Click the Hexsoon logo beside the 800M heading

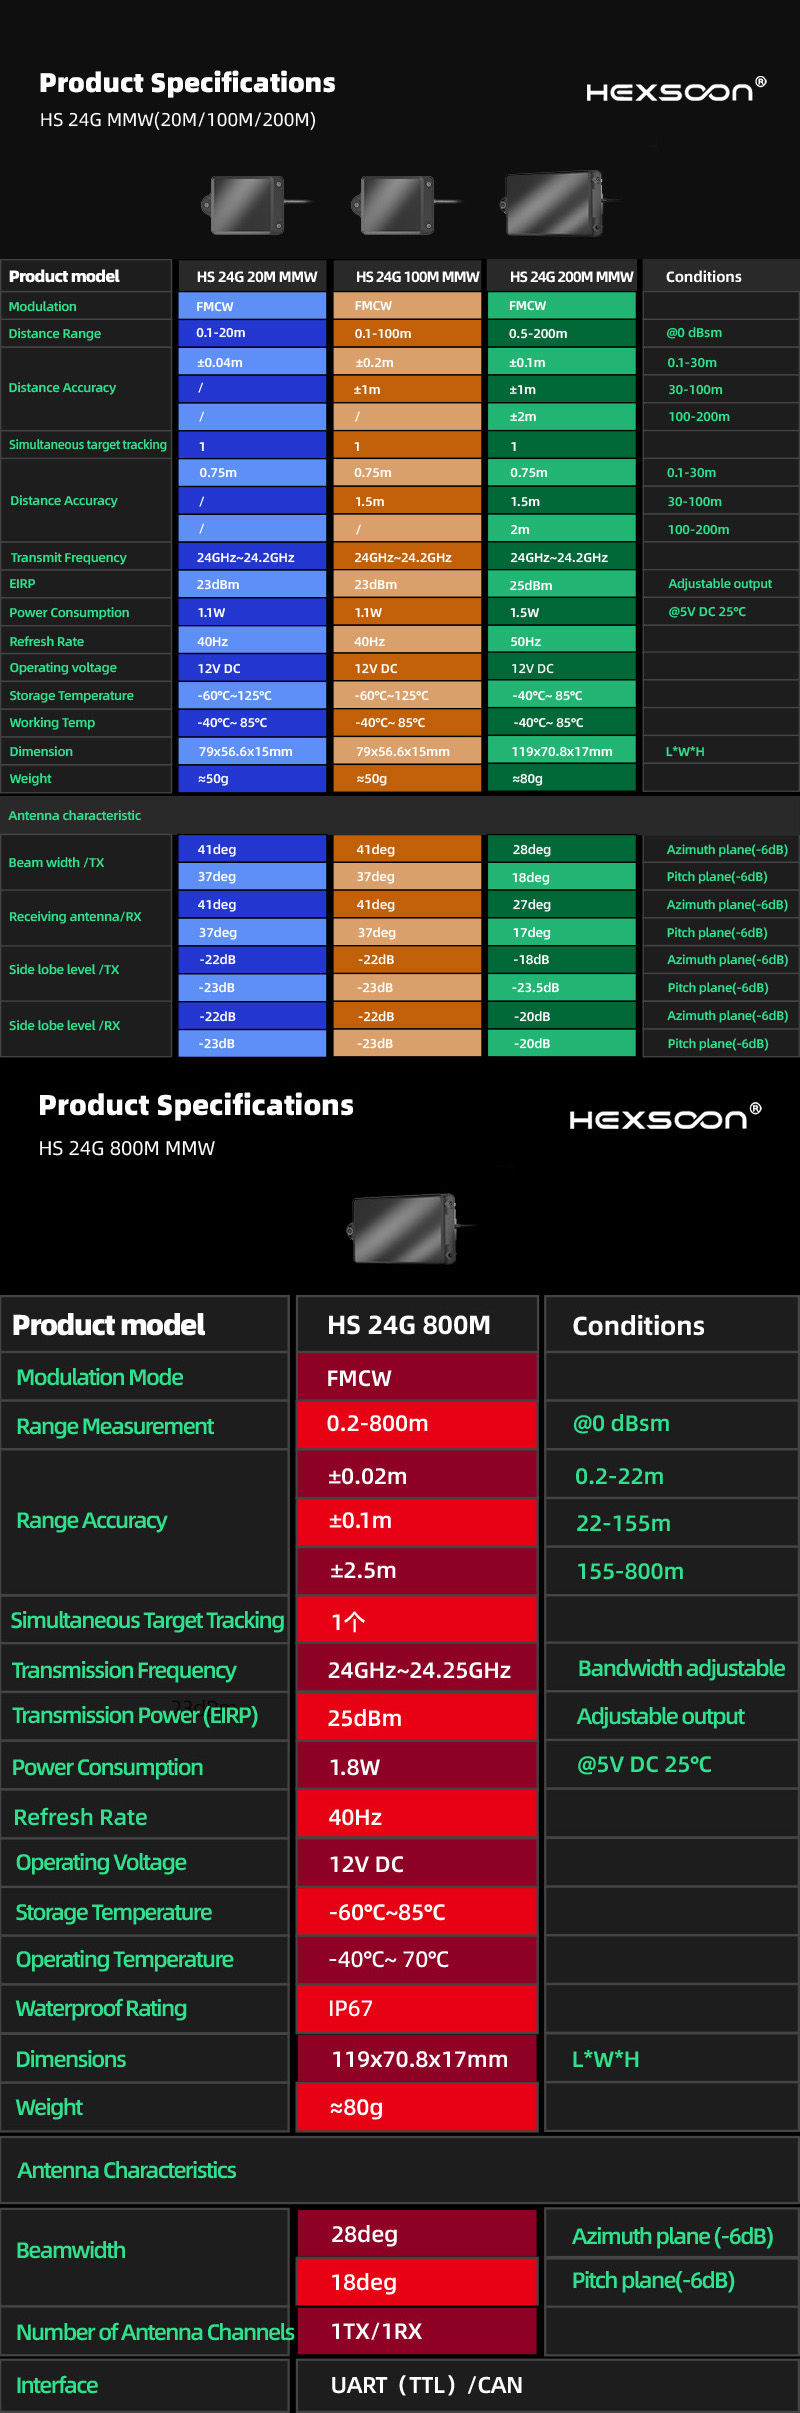(664, 1117)
